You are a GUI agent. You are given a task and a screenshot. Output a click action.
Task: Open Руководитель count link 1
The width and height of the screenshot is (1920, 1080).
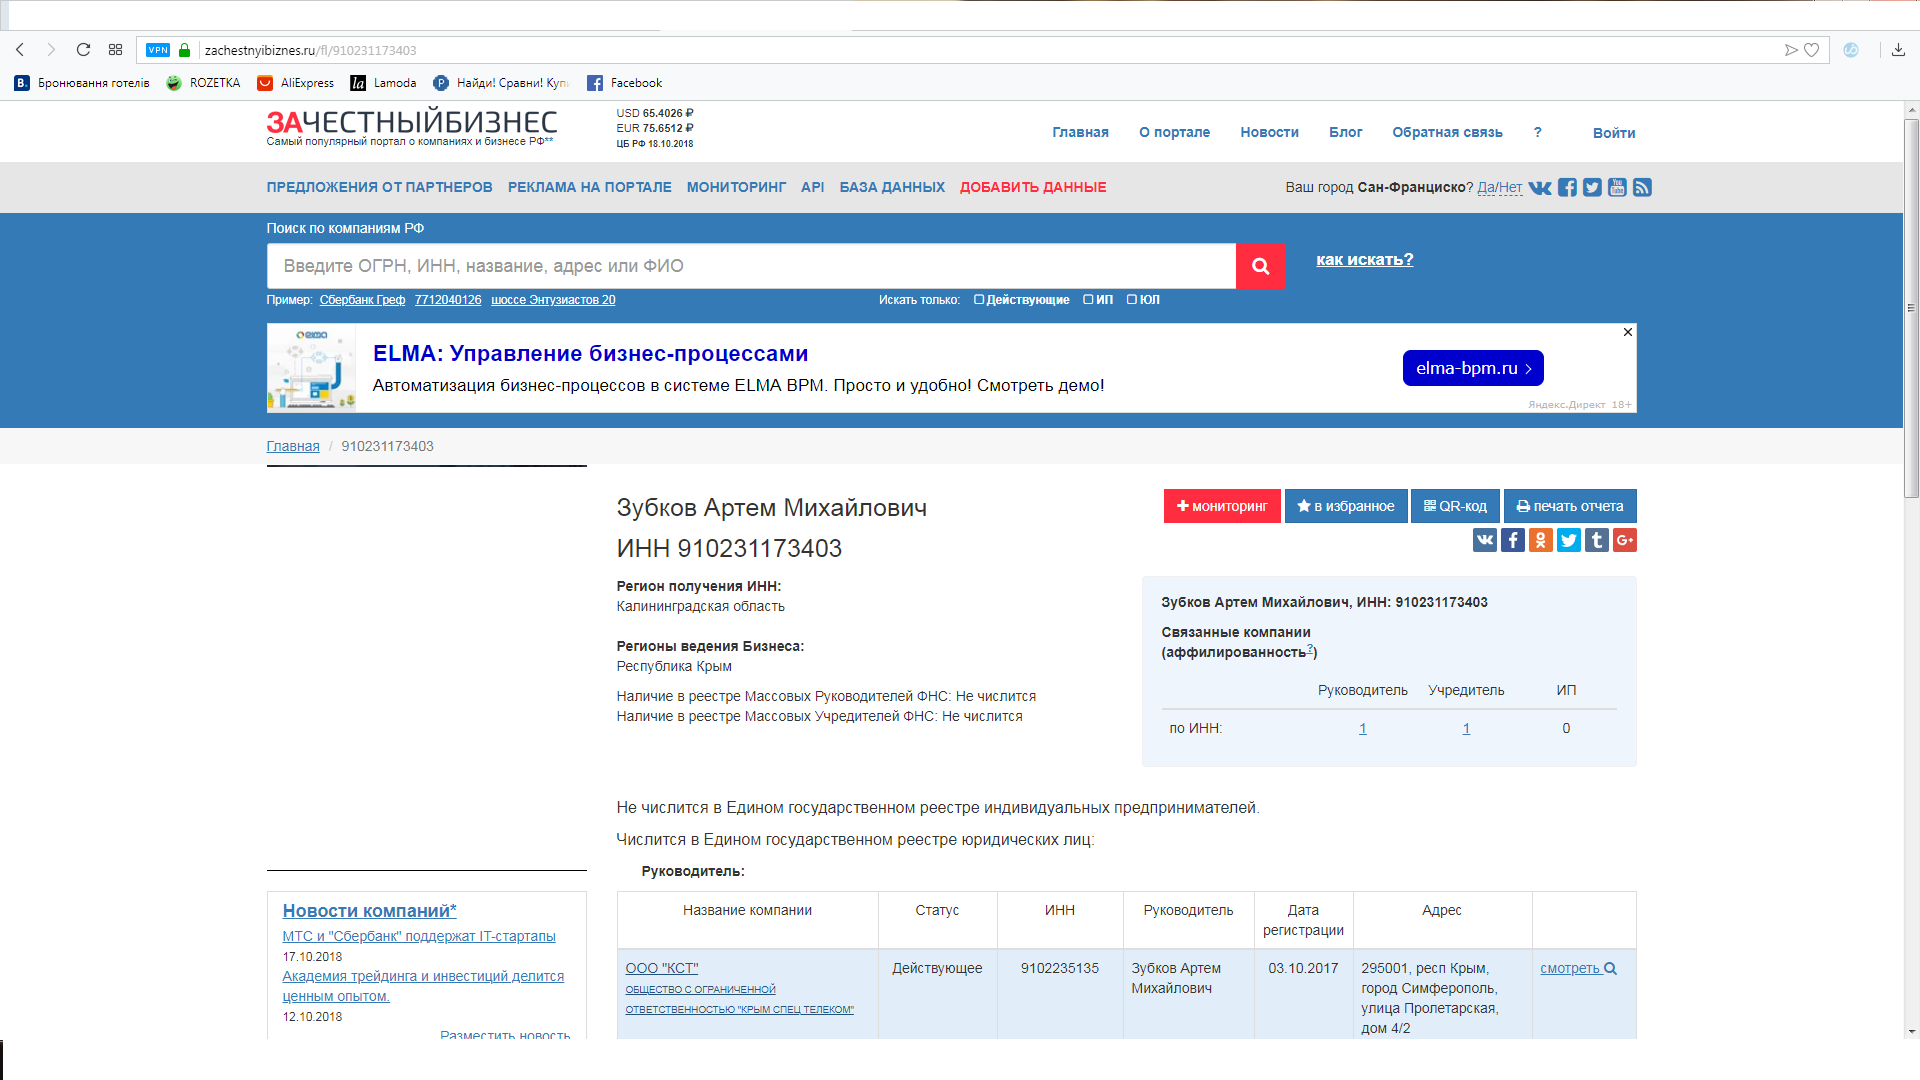pos(1363,729)
